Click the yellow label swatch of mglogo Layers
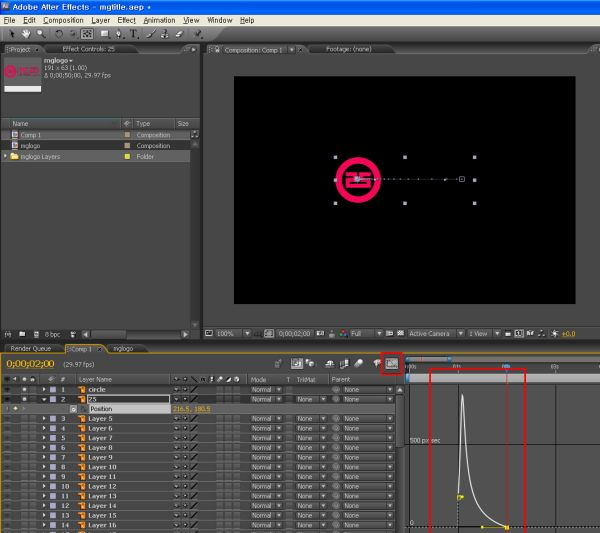The height and width of the screenshot is (533, 600). 127,156
